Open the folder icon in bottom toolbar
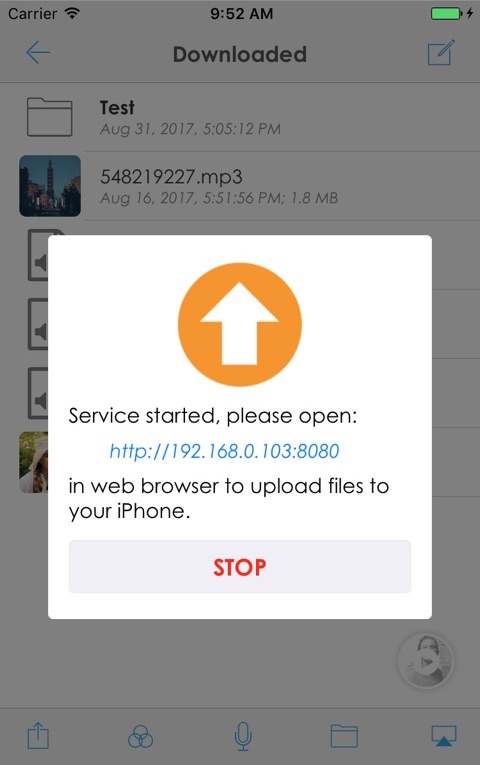 344,736
